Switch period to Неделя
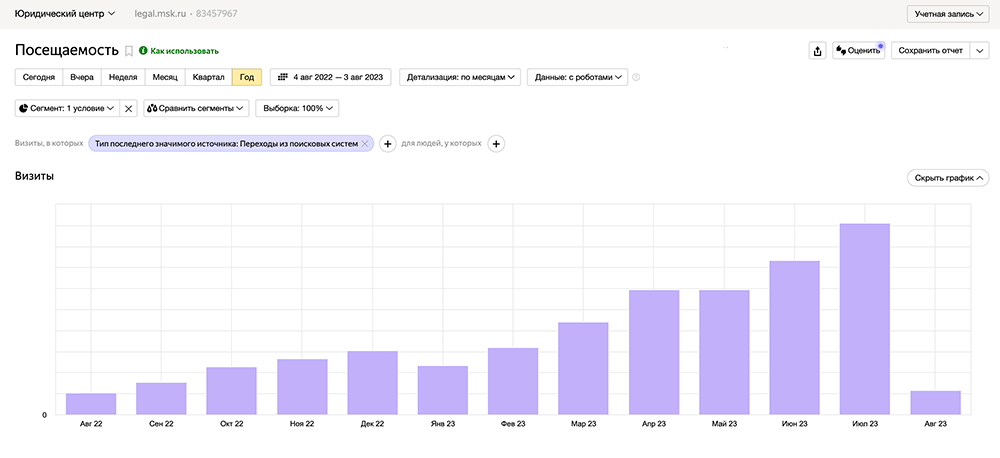Viewport: 1000px width, 458px height. [x=123, y=77]
